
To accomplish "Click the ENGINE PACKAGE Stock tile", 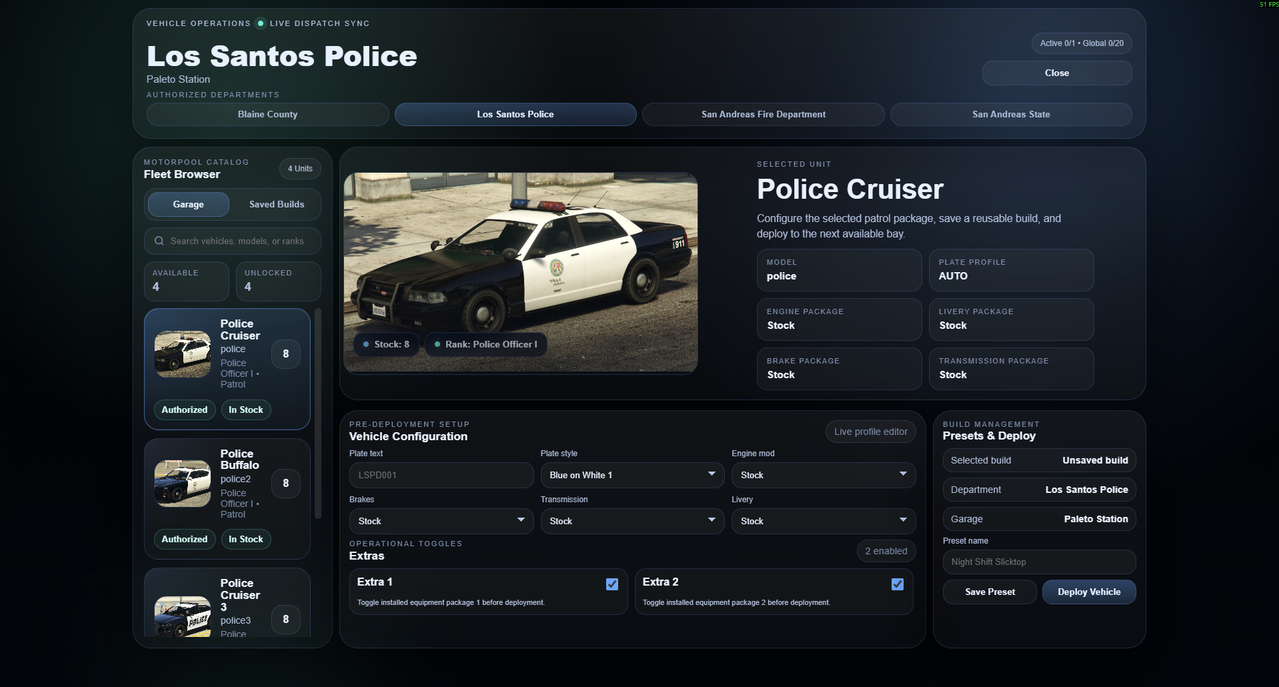I will (x=839, y=319).
